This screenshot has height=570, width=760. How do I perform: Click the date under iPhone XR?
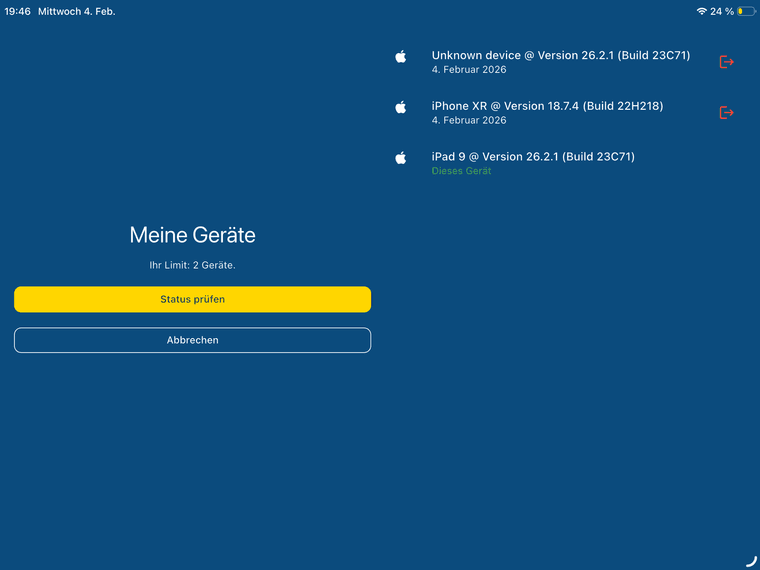469,120
